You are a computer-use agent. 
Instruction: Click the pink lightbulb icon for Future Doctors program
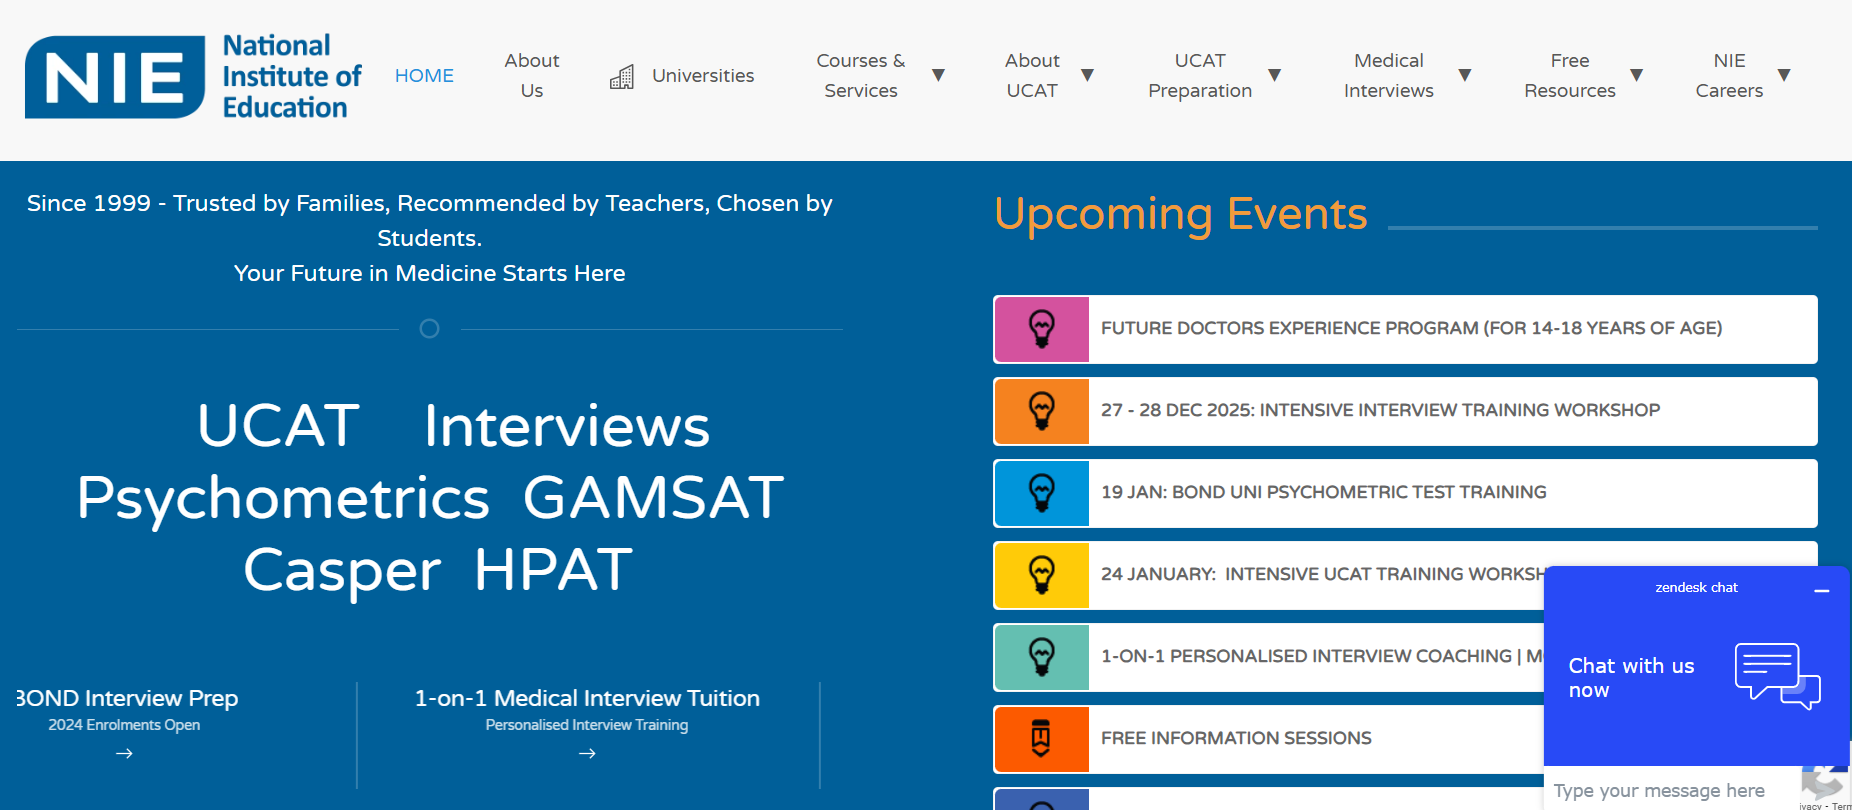pos(1041,329)
